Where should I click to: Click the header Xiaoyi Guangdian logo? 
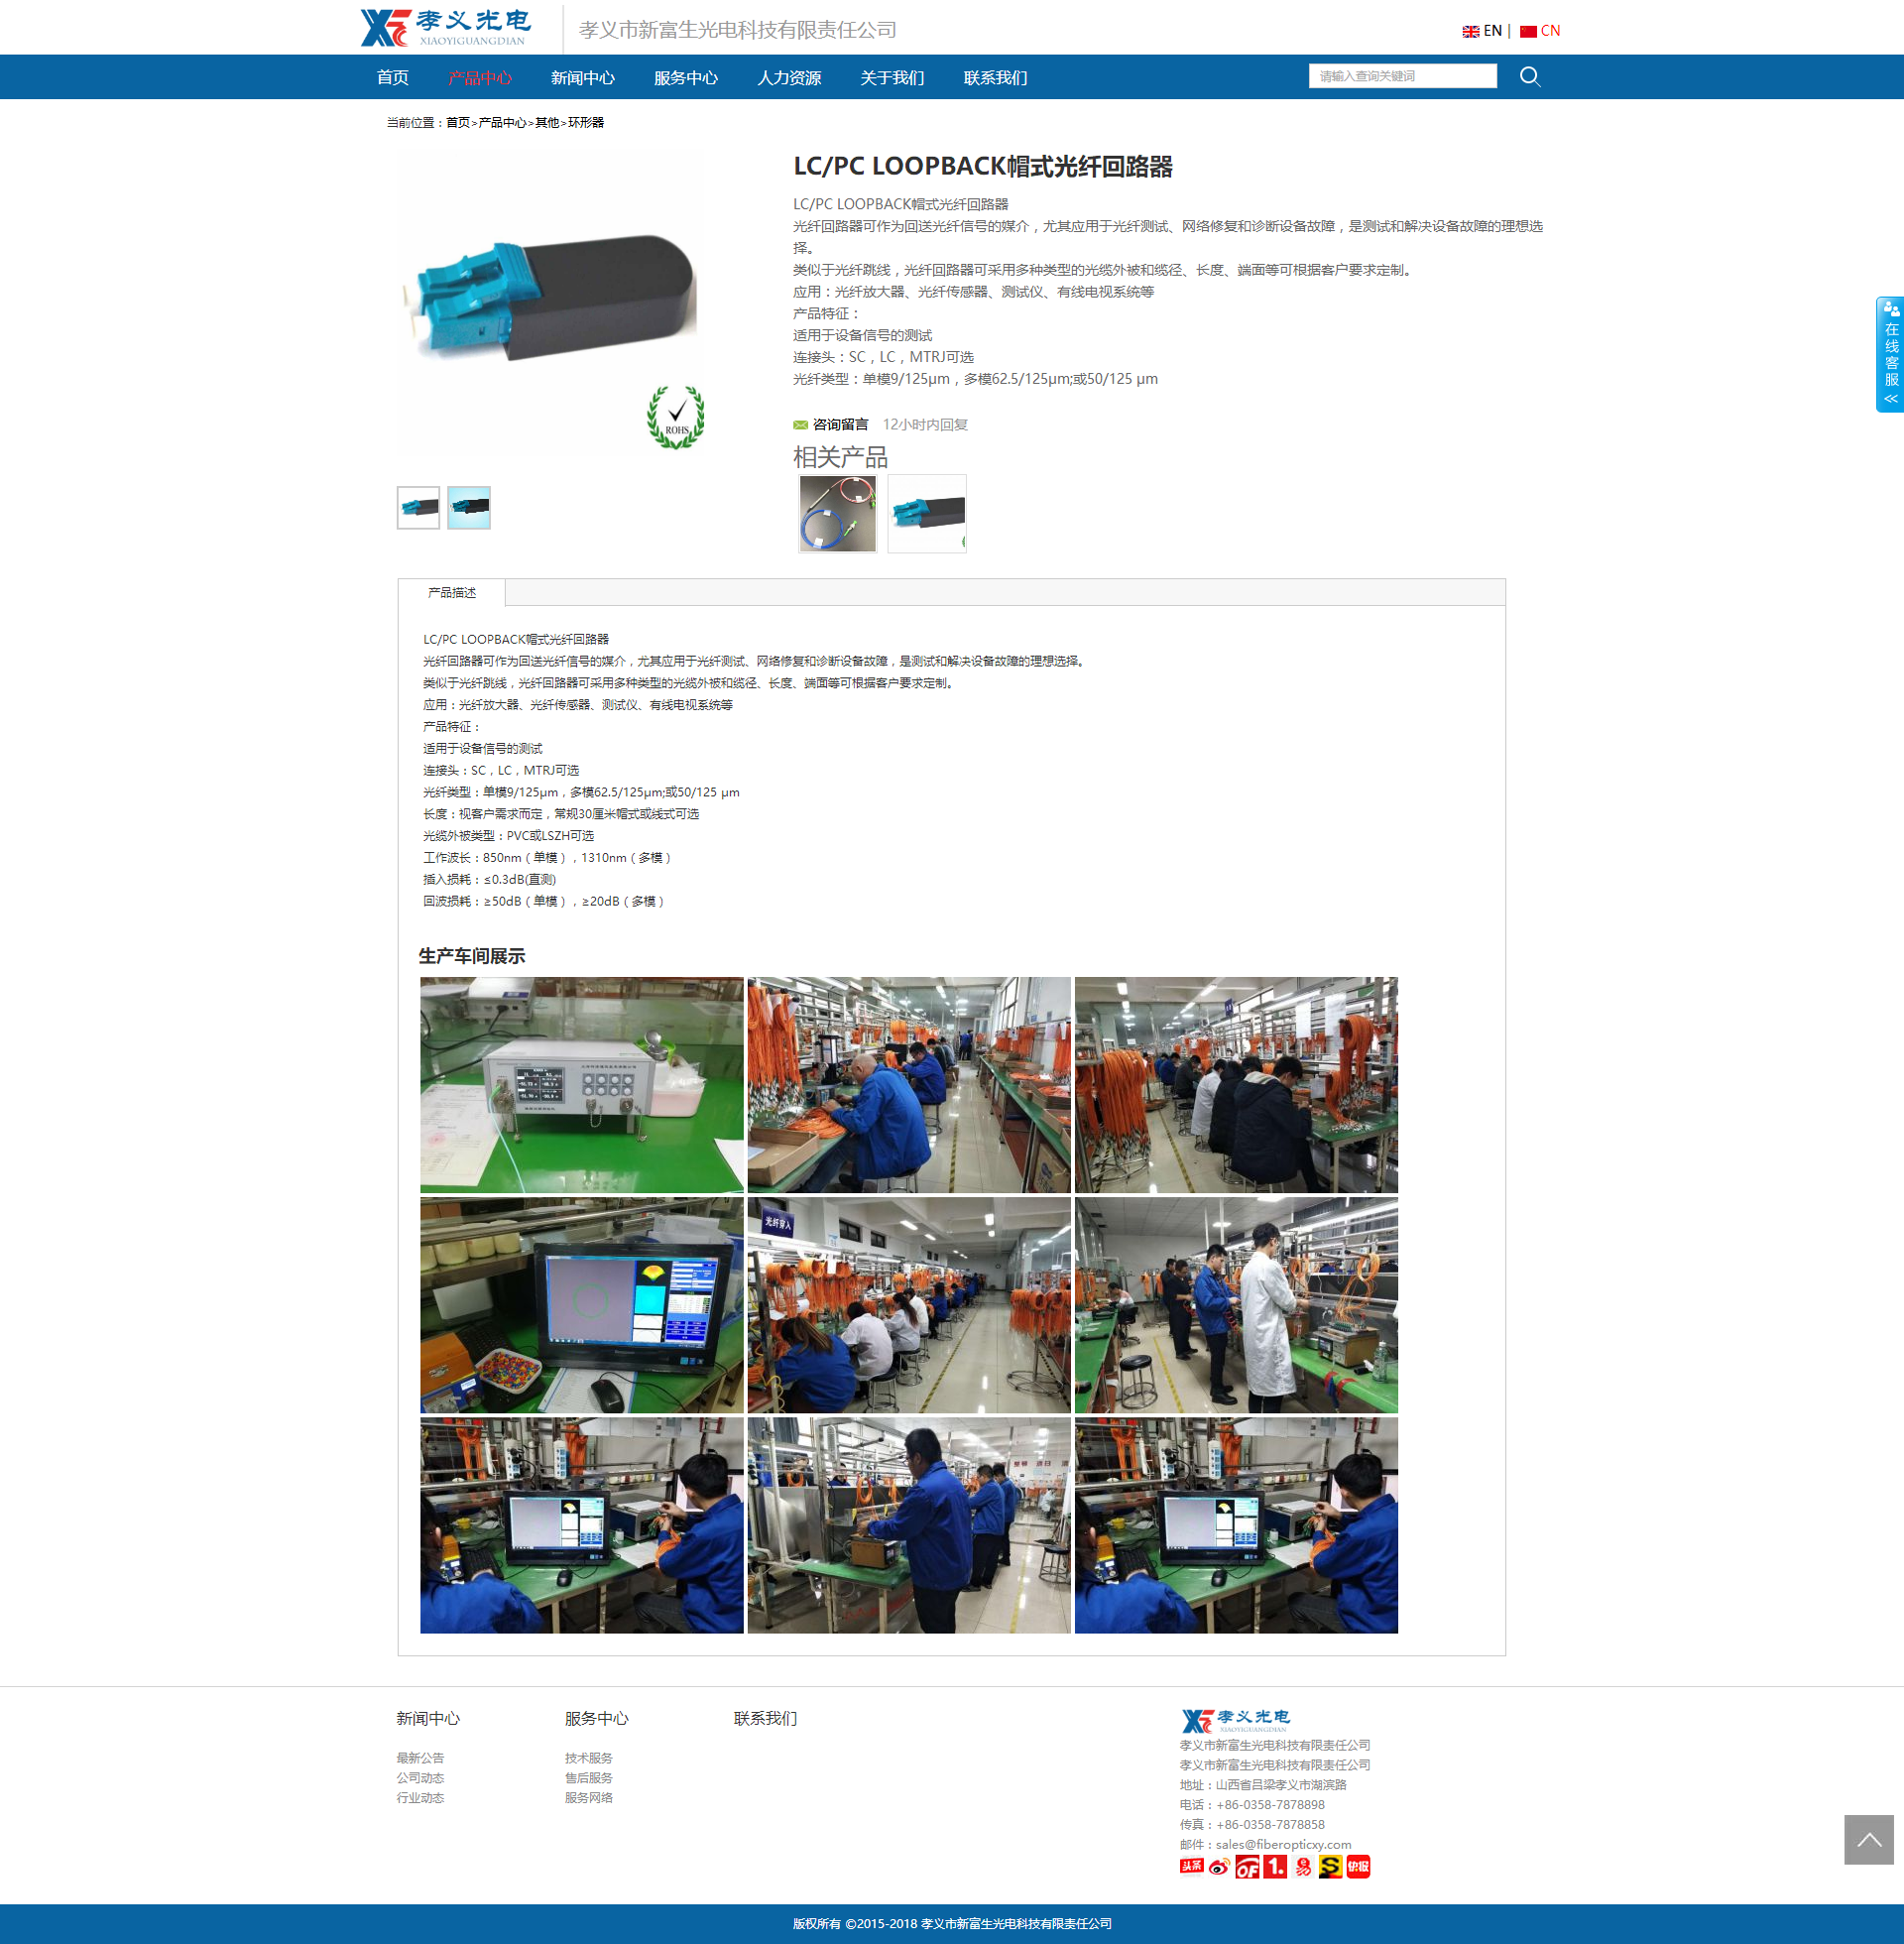tap(446, 27)
